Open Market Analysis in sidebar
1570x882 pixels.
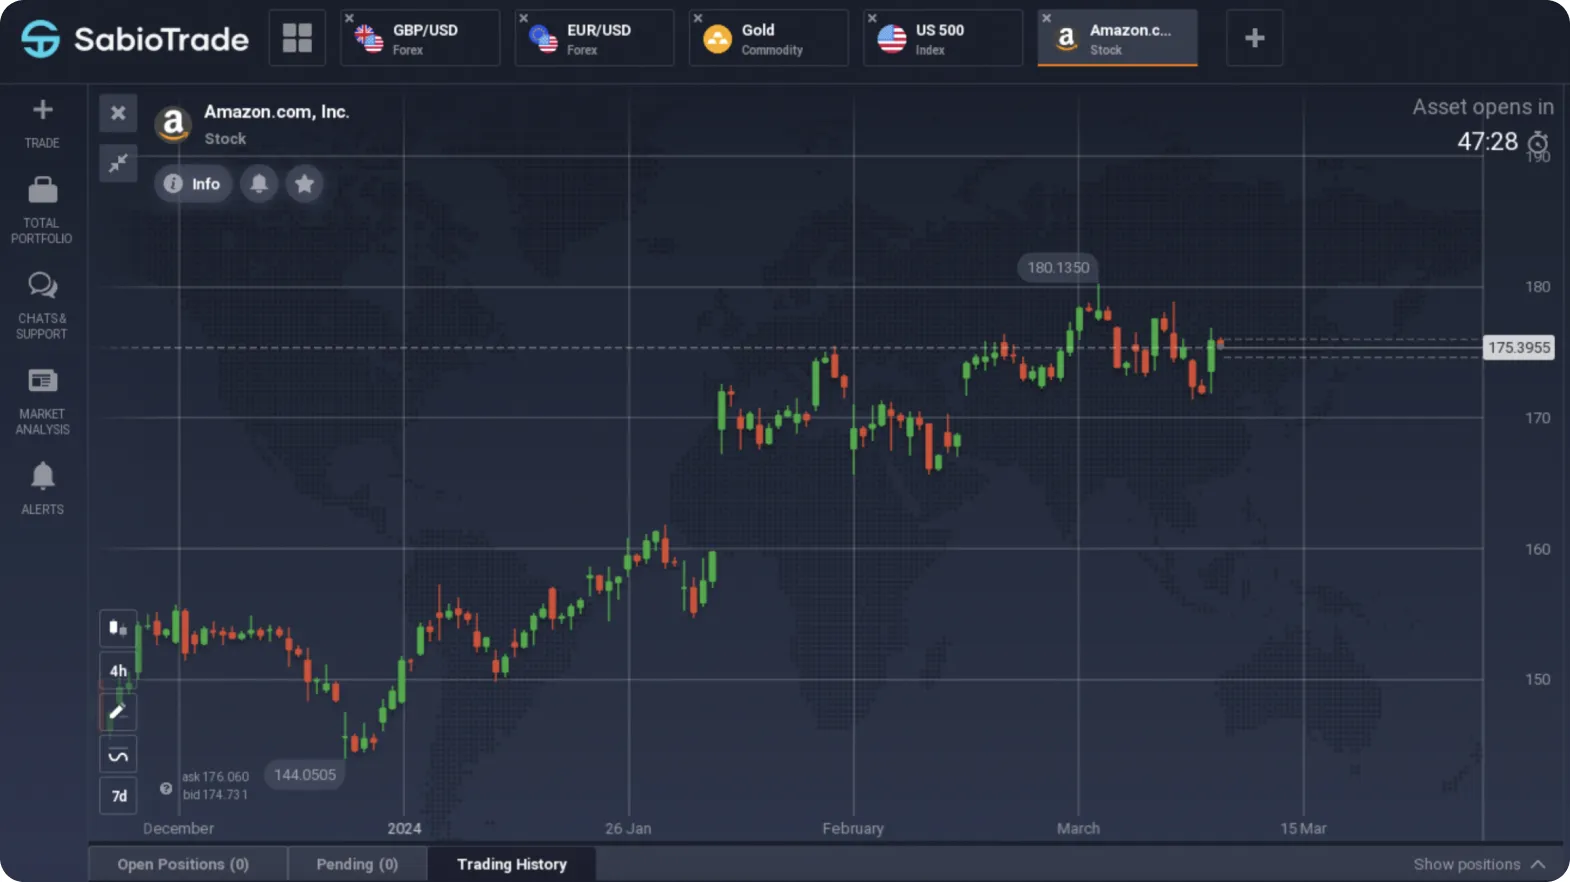pos(42,401)
